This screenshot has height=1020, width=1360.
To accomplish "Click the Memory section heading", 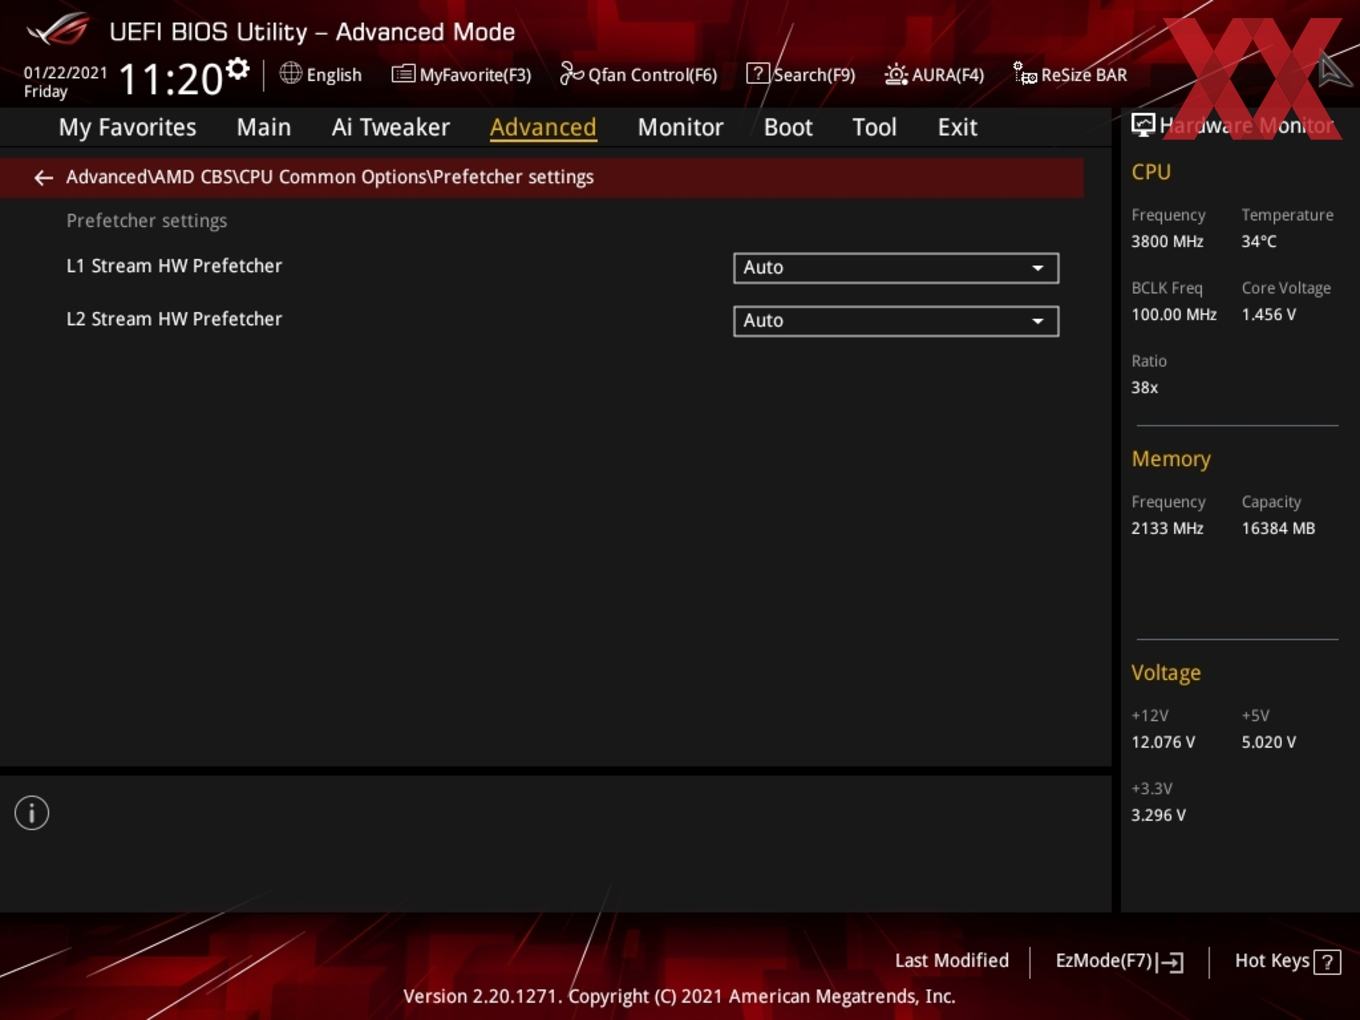I will (1171, 459).
